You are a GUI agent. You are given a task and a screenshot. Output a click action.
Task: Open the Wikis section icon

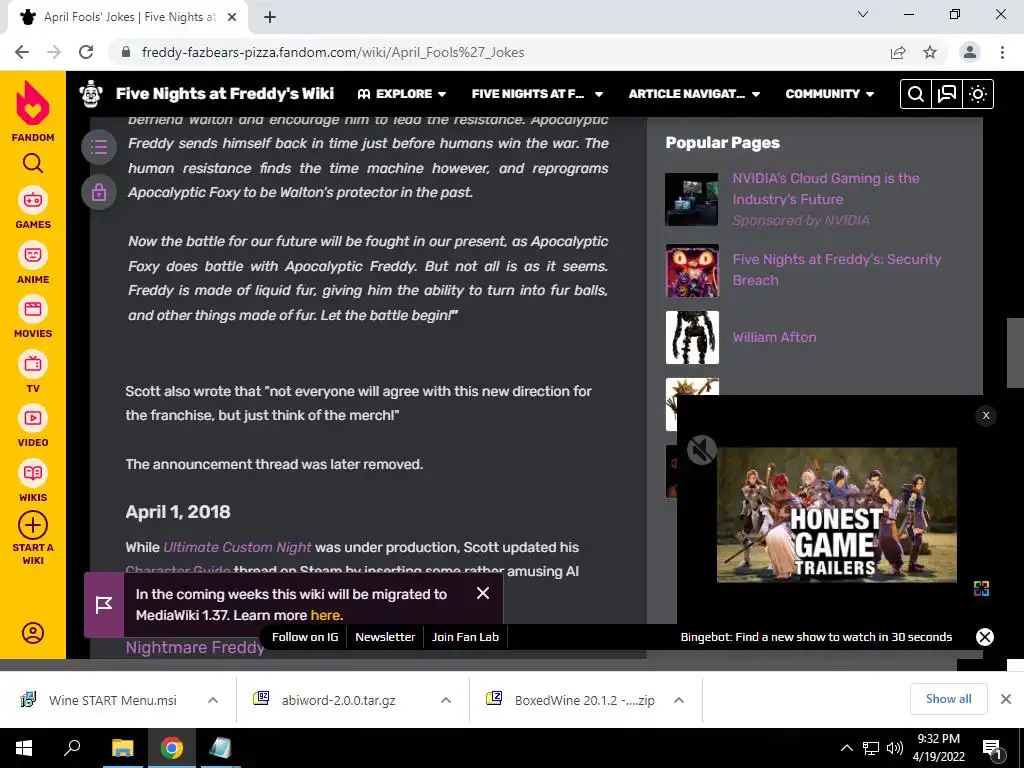point(33,473)
